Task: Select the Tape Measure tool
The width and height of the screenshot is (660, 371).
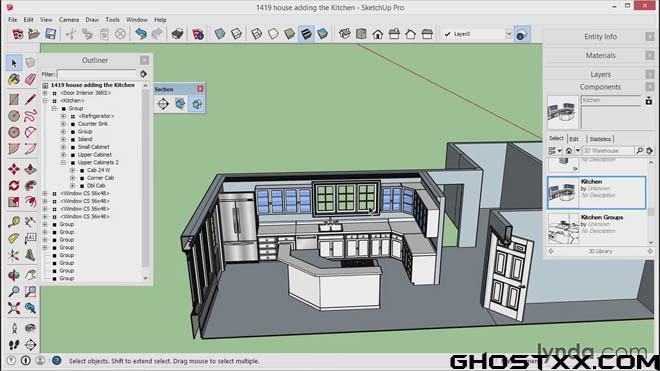Action: pos(14,222)
